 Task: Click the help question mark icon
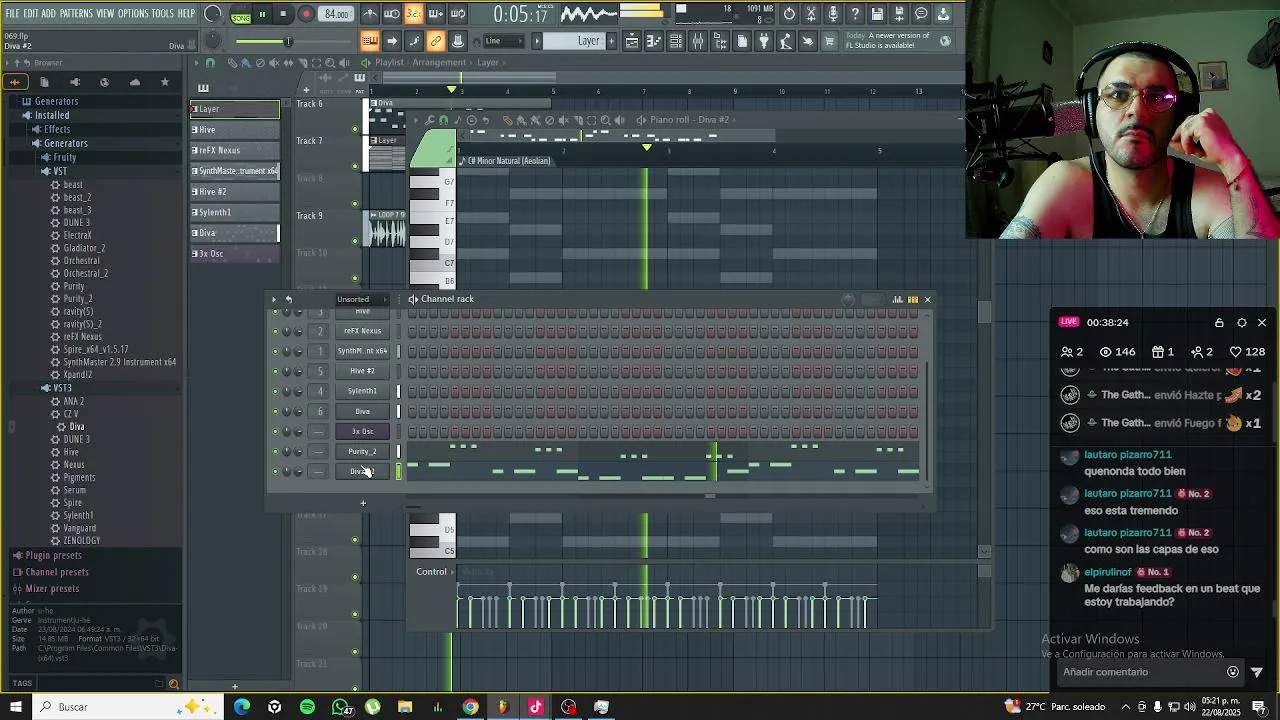point(855,14)
